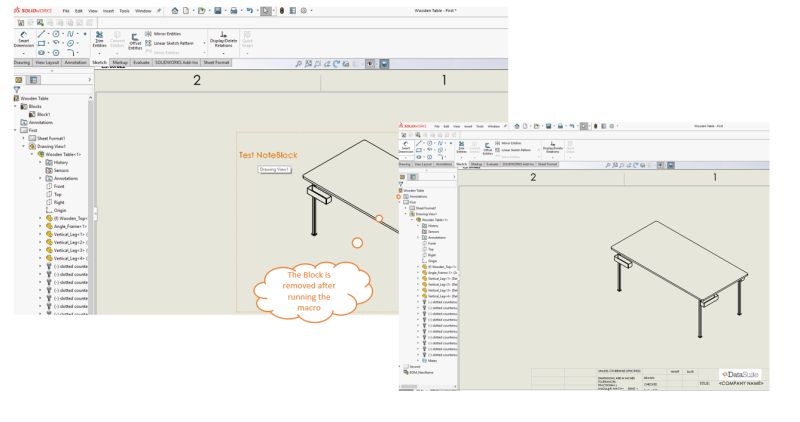Click Mirror Entities in left window ribbon

pyautogui.click(x=163, y=34)
